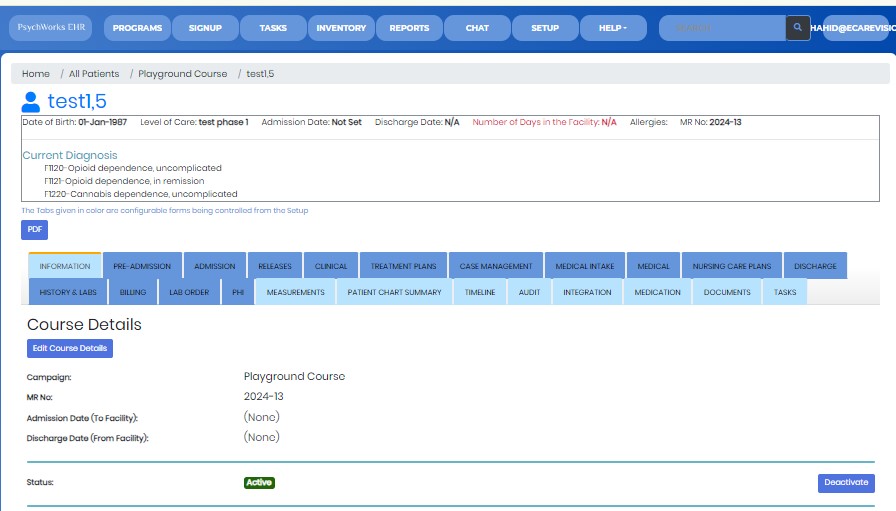896x511 pixels.
Task: Open the Chat menu item
Action: tap(477, 28)
